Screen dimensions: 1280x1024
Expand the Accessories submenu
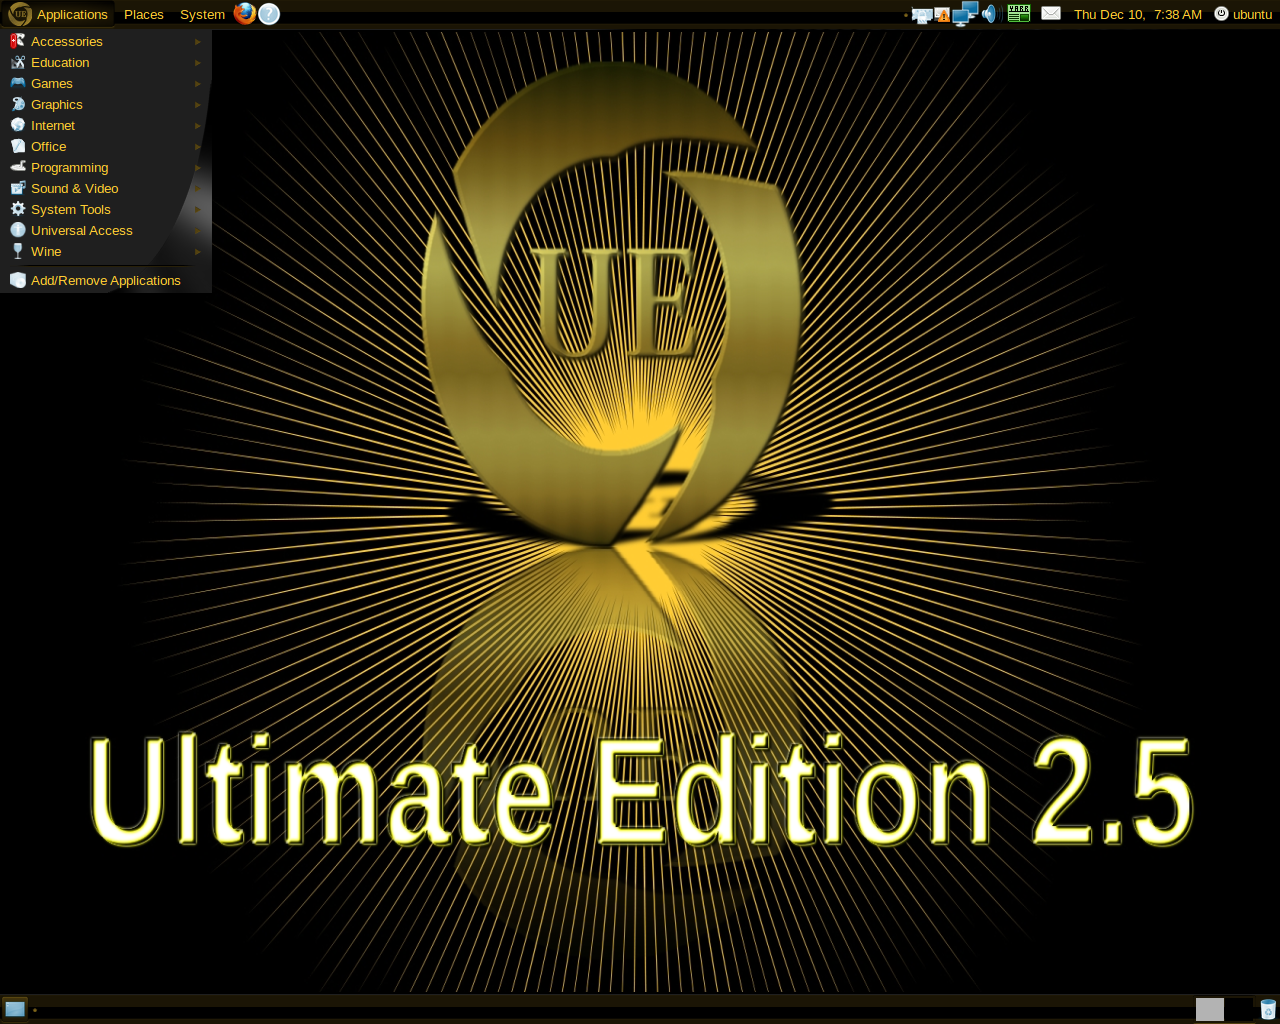point(106,41)
